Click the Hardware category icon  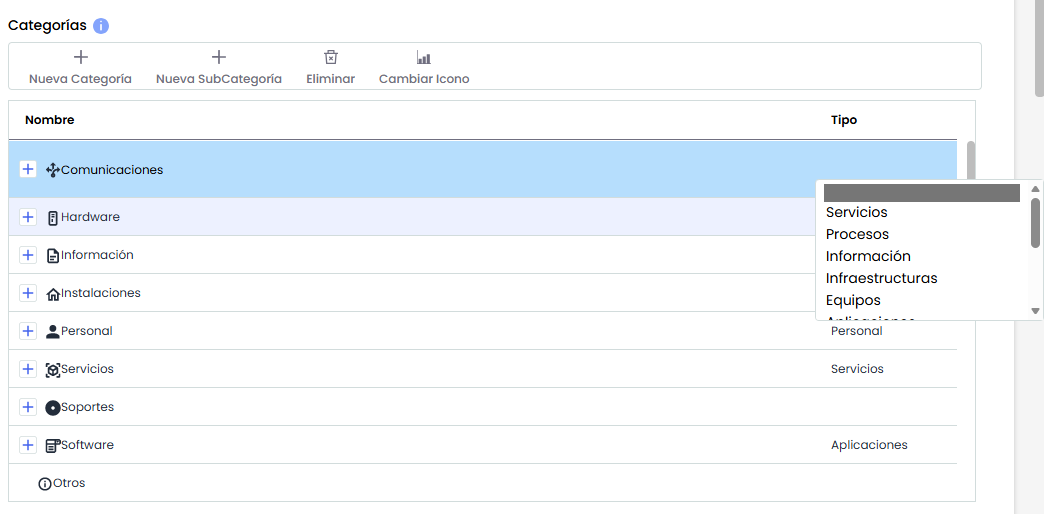[53, 218]
